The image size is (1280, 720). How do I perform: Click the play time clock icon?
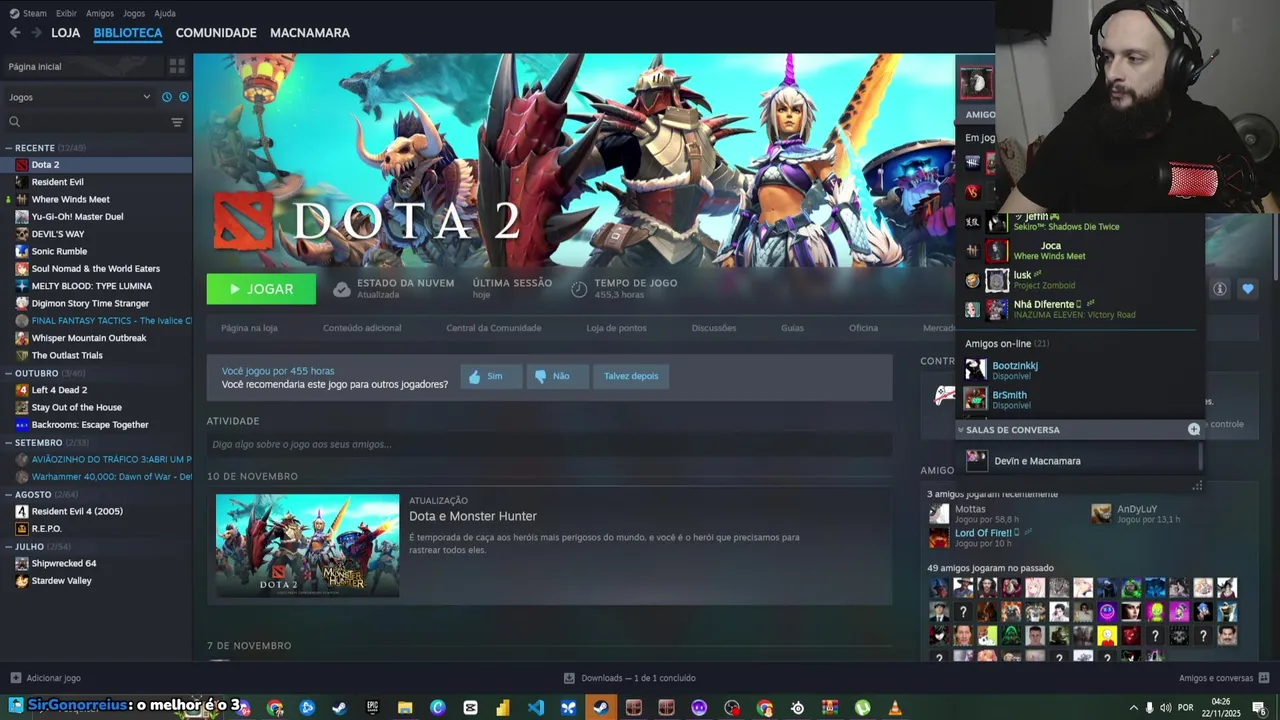point(579,289)
